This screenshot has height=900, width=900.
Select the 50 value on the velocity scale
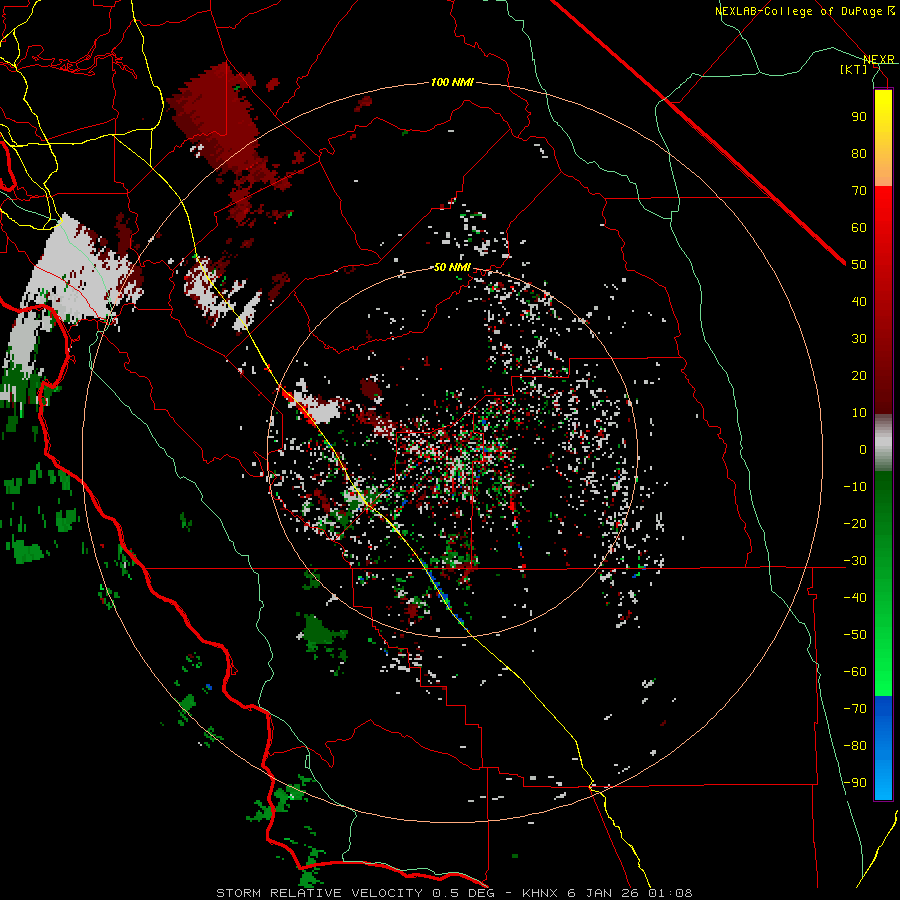pyautogui.click(x=859, y=265)
